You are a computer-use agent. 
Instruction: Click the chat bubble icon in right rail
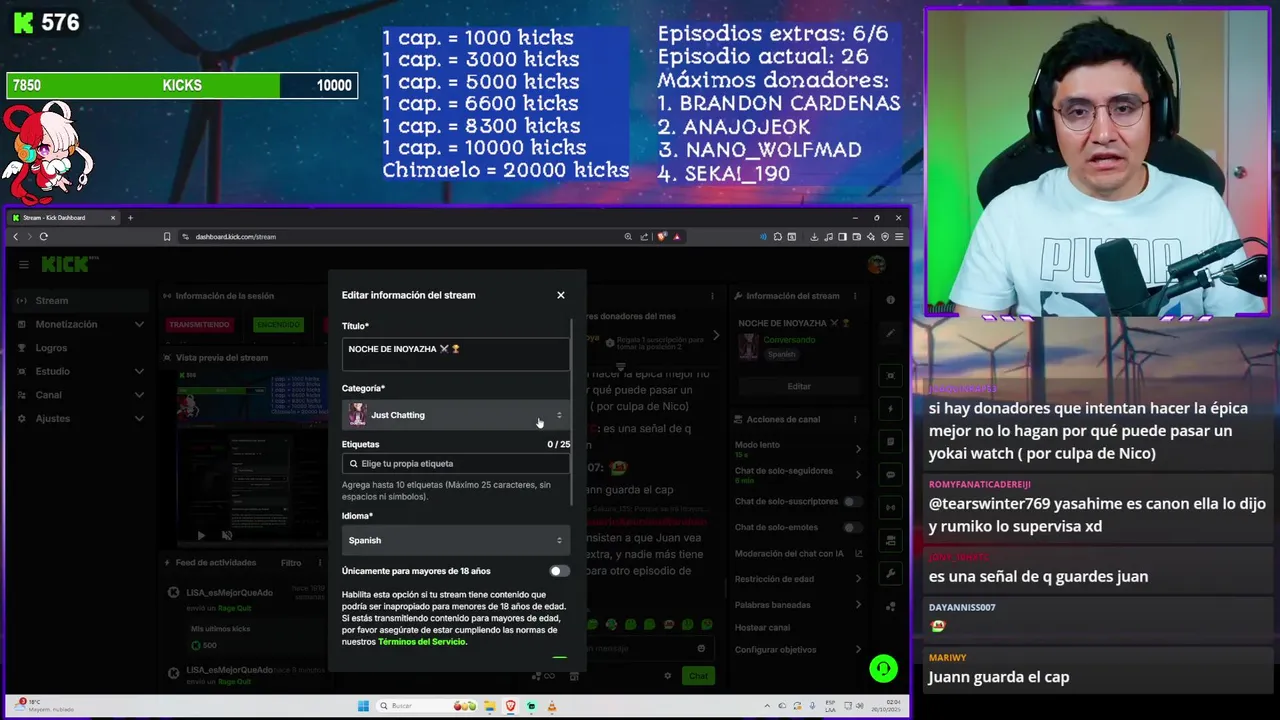tap(890, 474)
